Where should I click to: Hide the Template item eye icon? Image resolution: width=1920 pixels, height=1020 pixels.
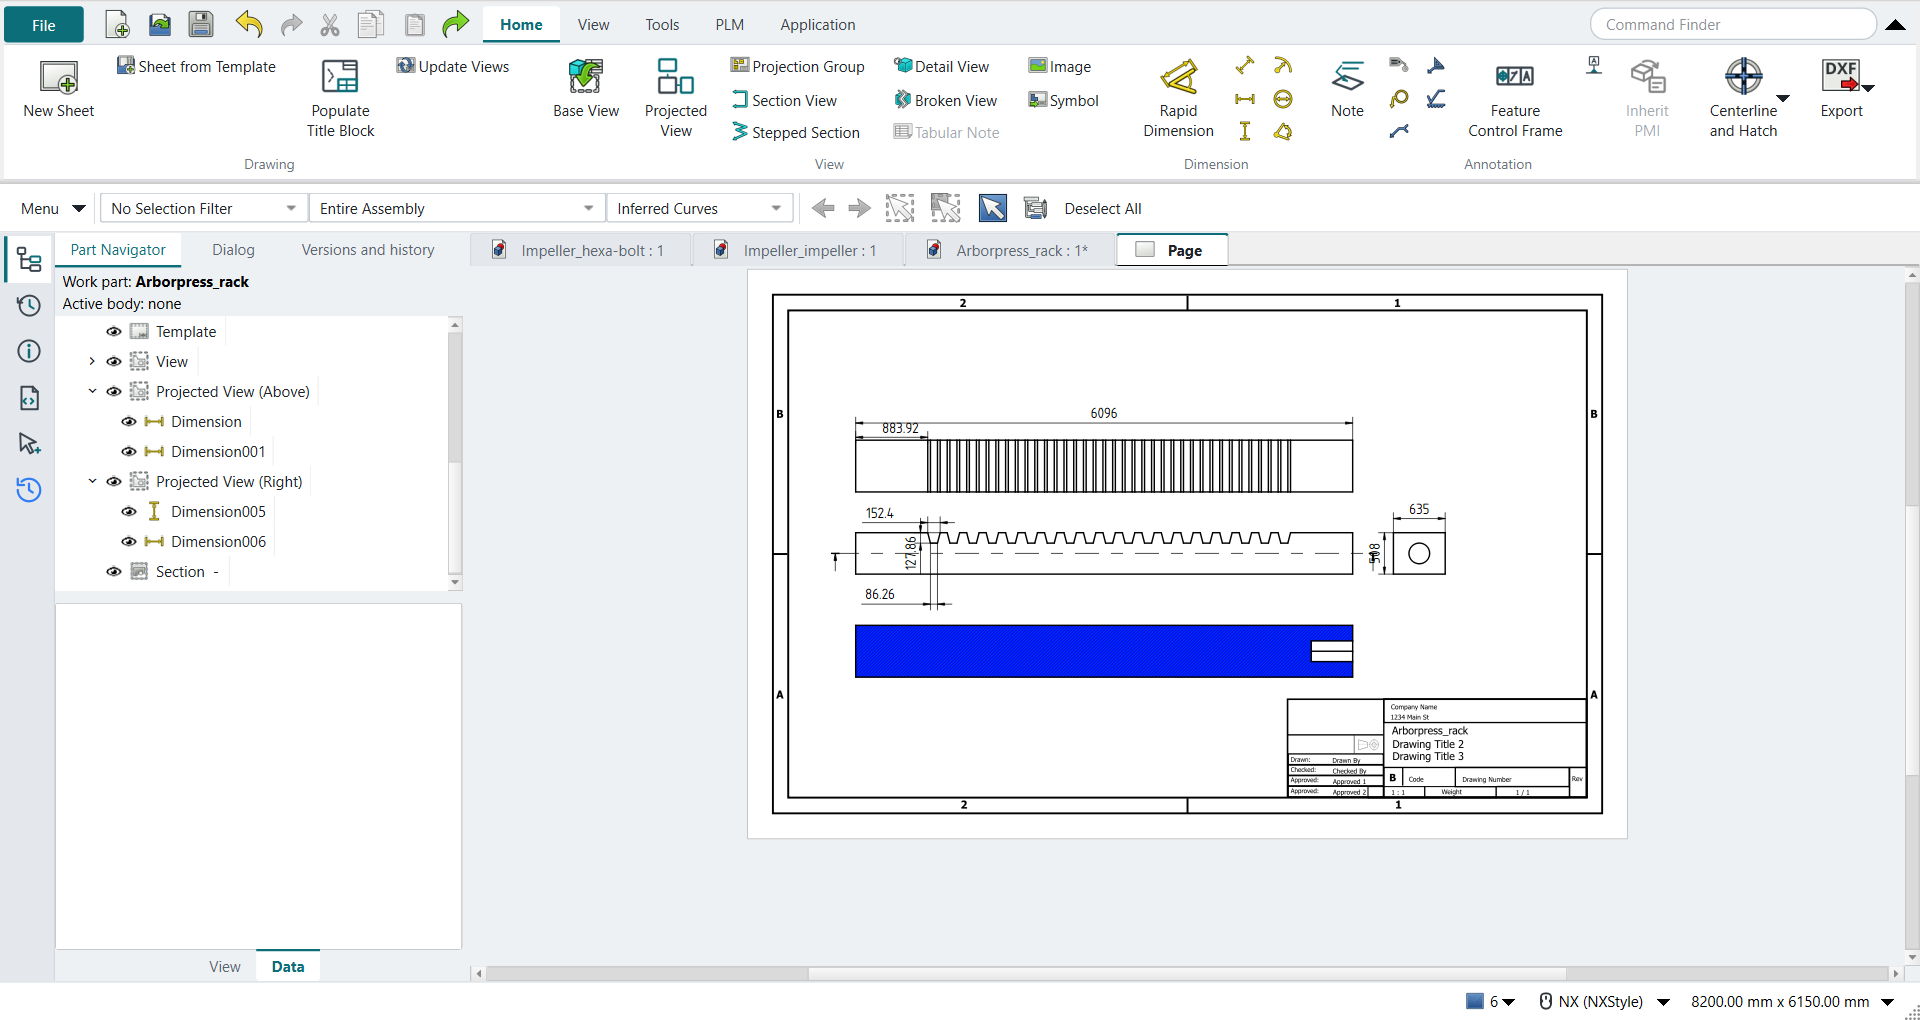(114, 332)
